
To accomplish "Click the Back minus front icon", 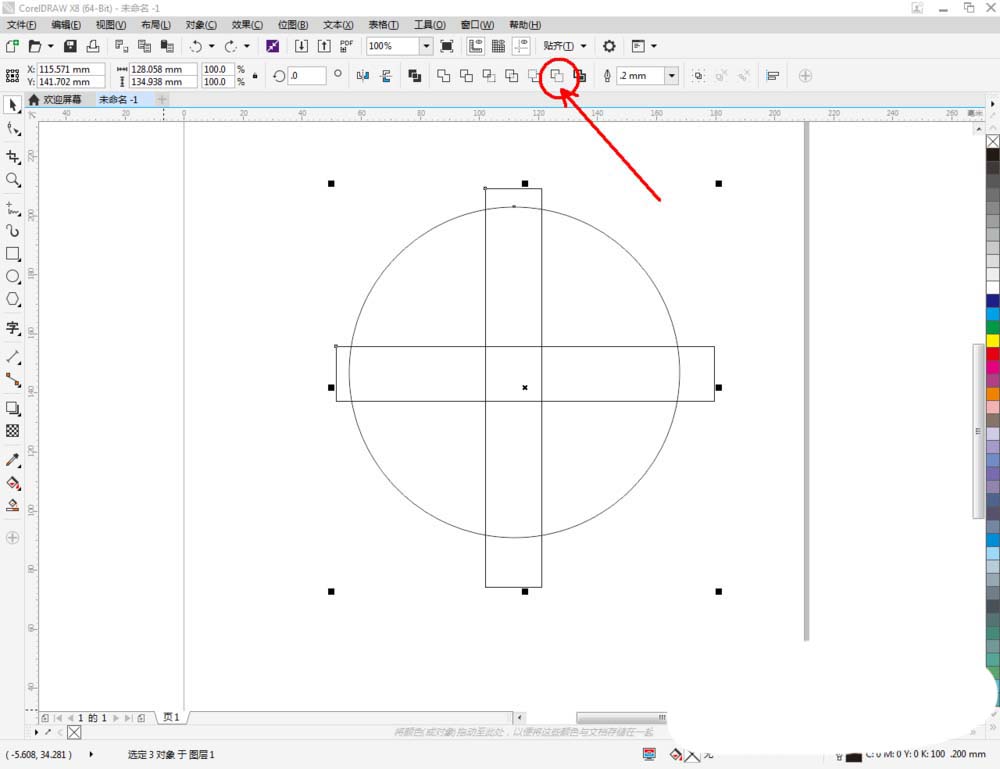I will point(557,76).
